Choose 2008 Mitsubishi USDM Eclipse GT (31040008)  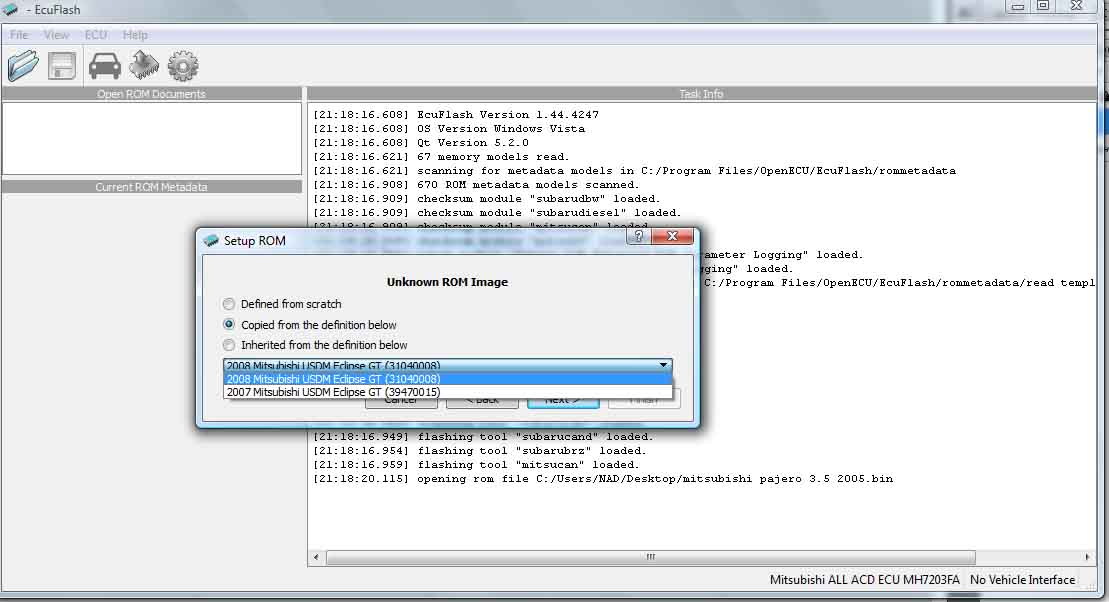tap(448, 379)
